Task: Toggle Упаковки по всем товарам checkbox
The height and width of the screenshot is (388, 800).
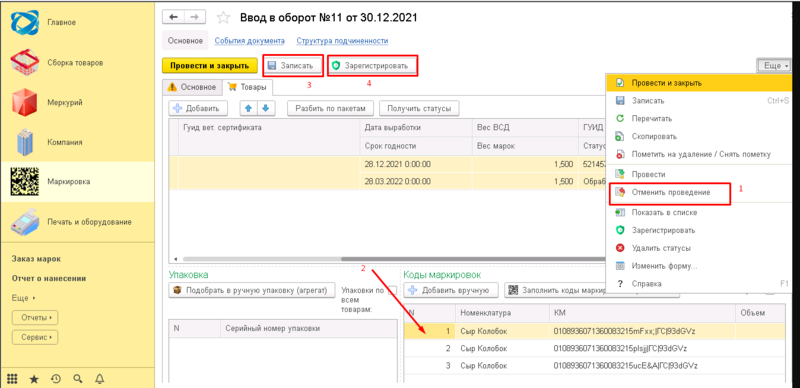Action: point(392,291)
